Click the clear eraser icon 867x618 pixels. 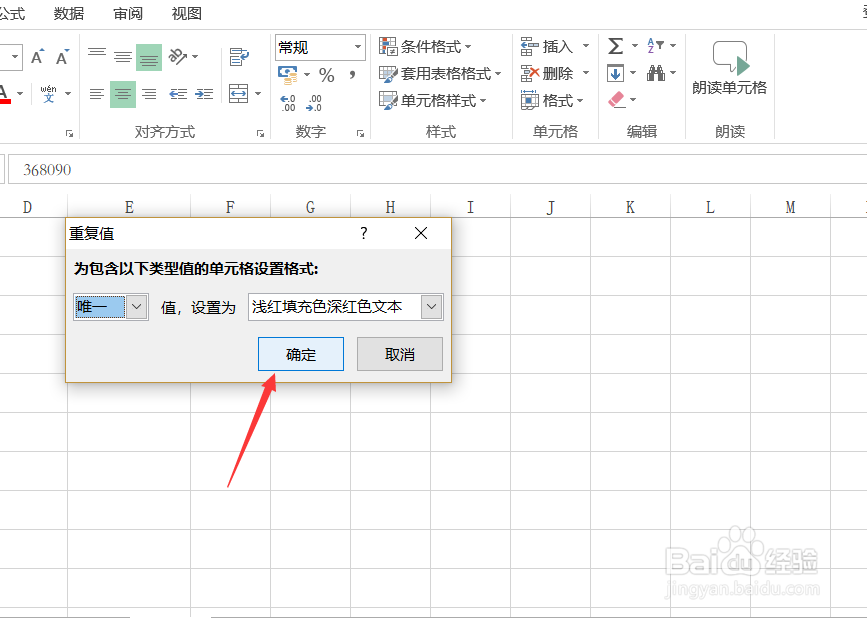[617, 100]
